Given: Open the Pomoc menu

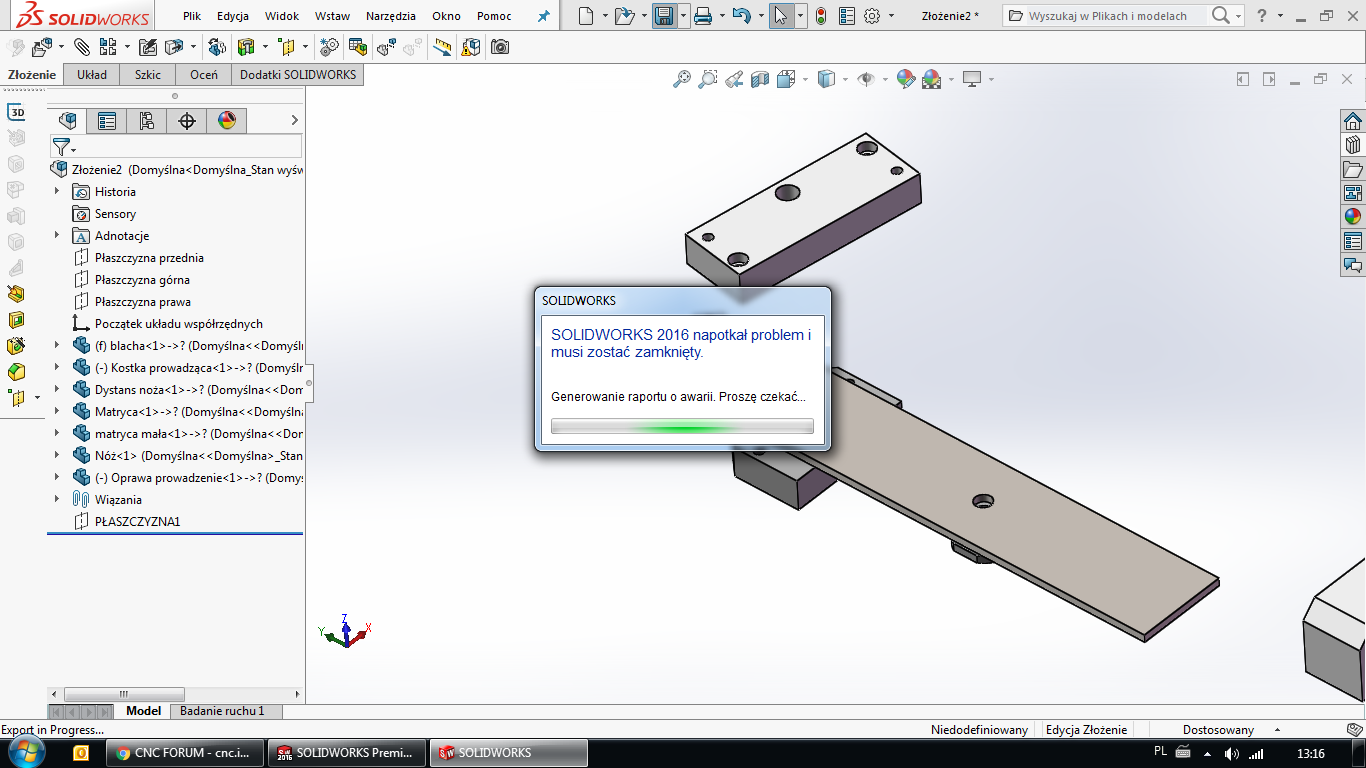Looking at the screenshot, I should pyautogui.click(x=494, y=16).
